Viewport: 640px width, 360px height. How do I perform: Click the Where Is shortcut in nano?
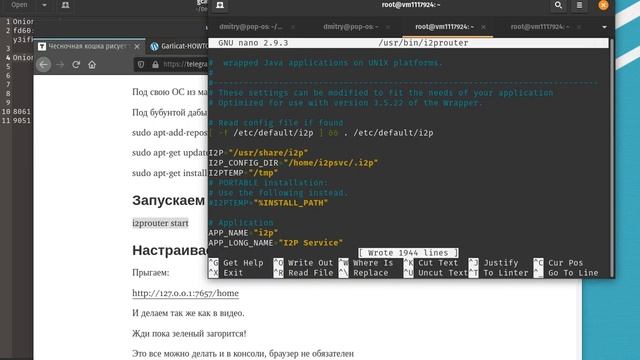366,263
